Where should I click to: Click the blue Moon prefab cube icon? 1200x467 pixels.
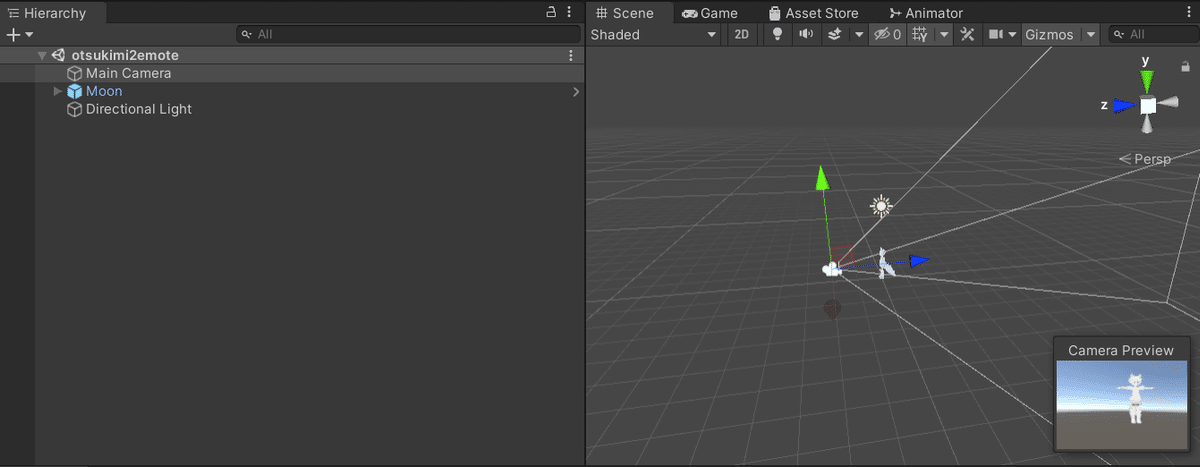(74, 92)
